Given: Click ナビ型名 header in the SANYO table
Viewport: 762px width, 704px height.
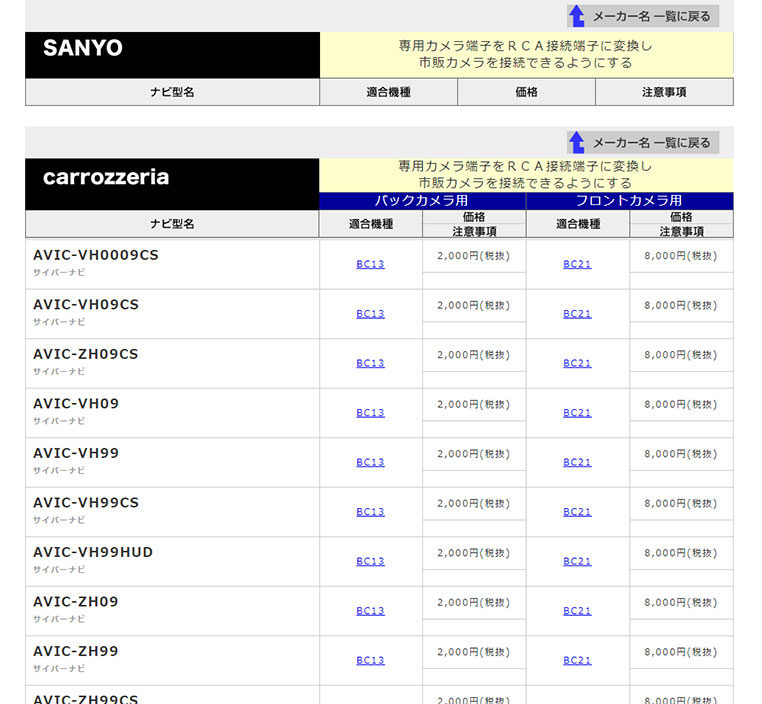Looking at the screenshot, I should tap(172, 92).
